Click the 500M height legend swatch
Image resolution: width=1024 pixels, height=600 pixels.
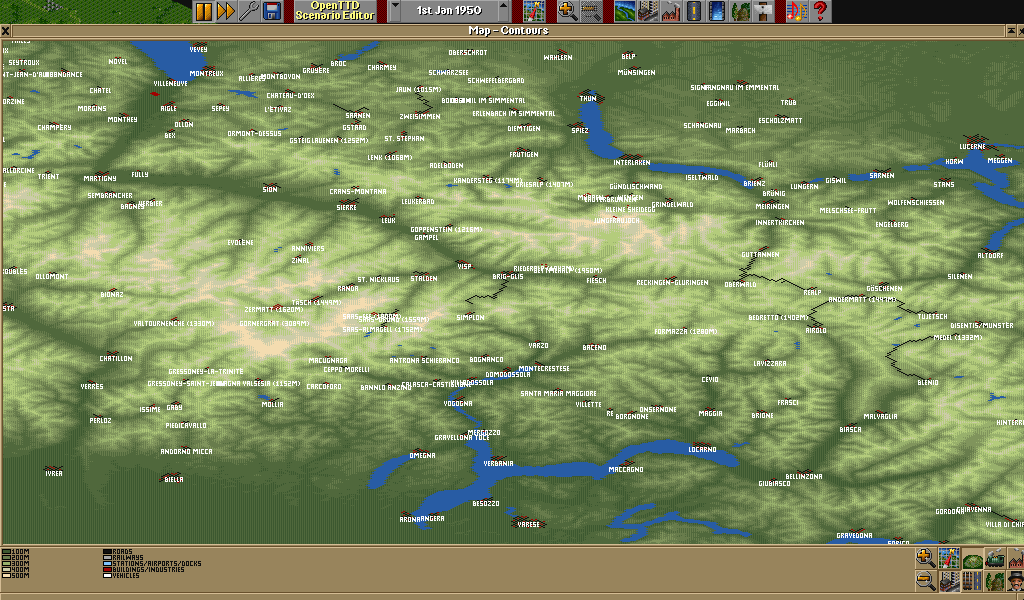click(x=7, y=575)
